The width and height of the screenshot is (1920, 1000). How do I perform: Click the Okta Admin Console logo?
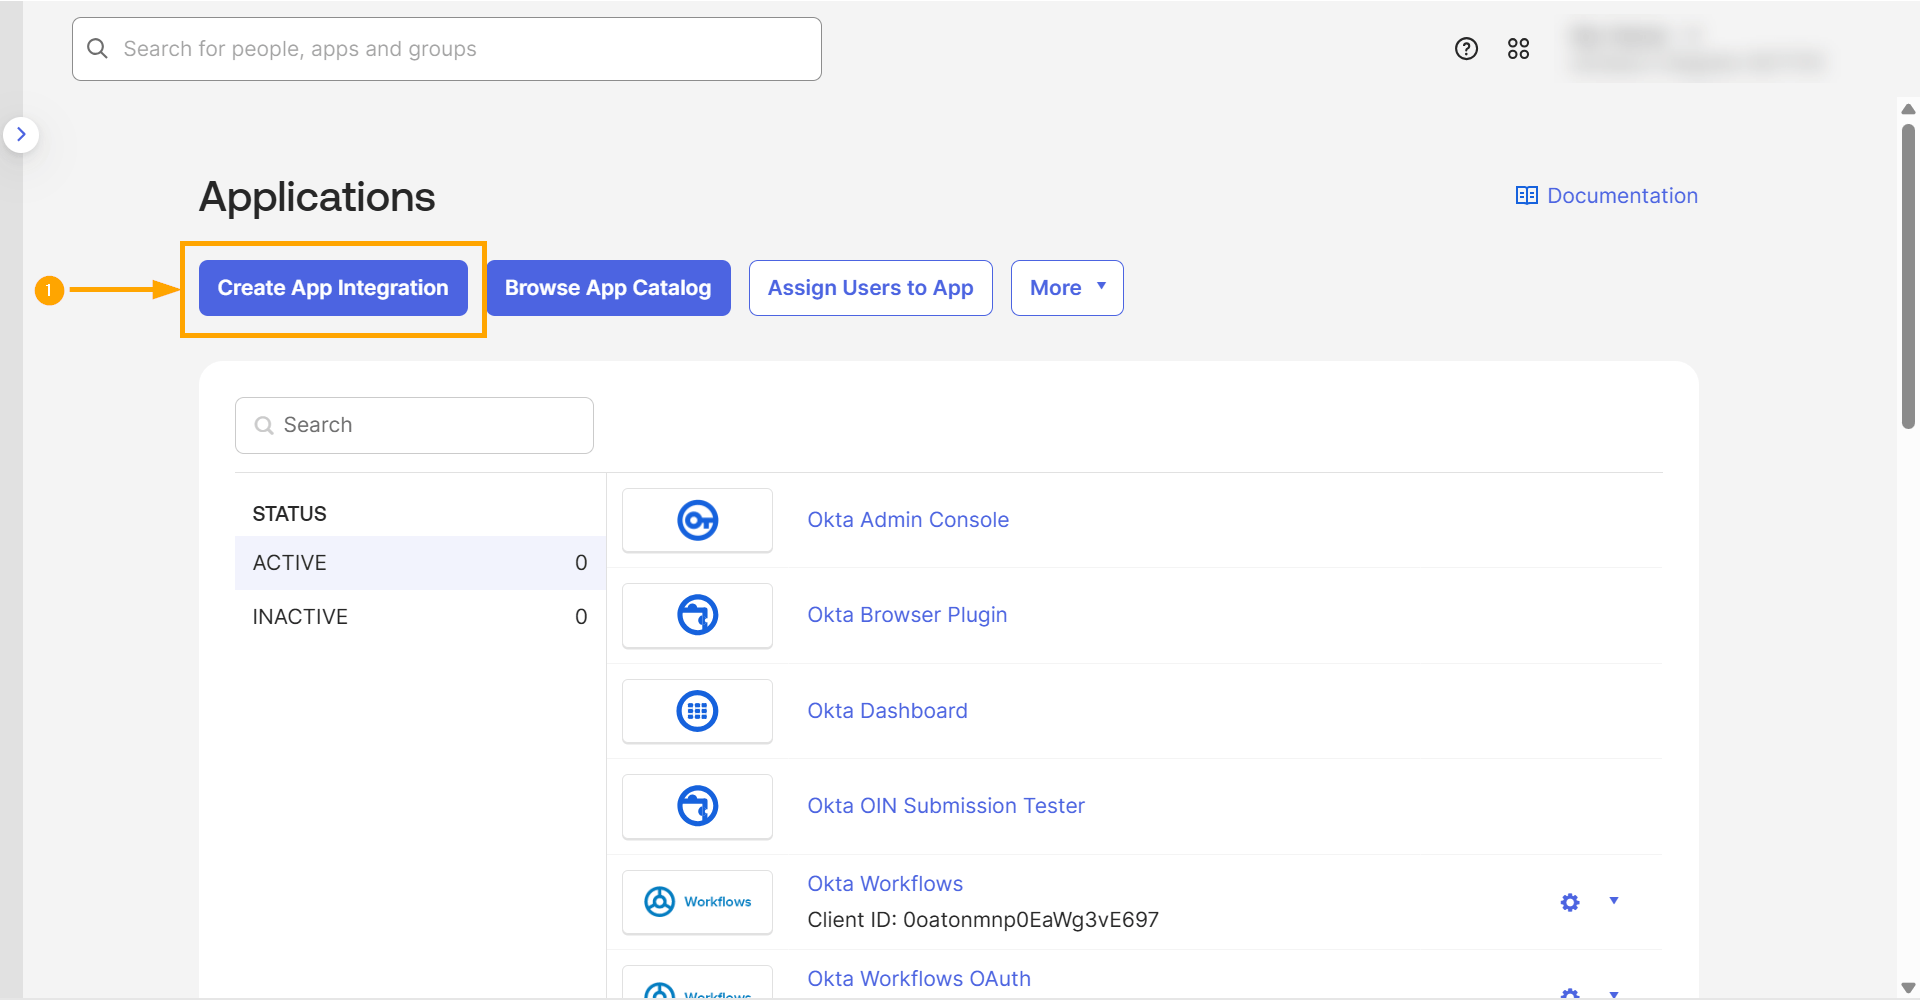tap(697, 520)
